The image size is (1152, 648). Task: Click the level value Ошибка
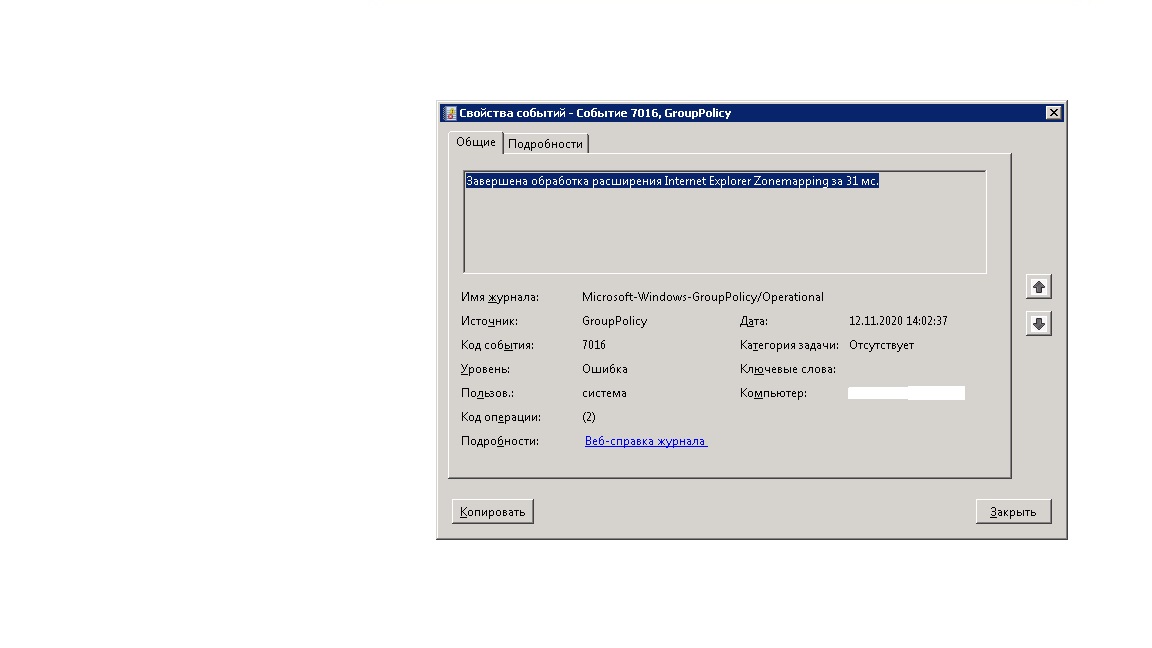(605, 369)
